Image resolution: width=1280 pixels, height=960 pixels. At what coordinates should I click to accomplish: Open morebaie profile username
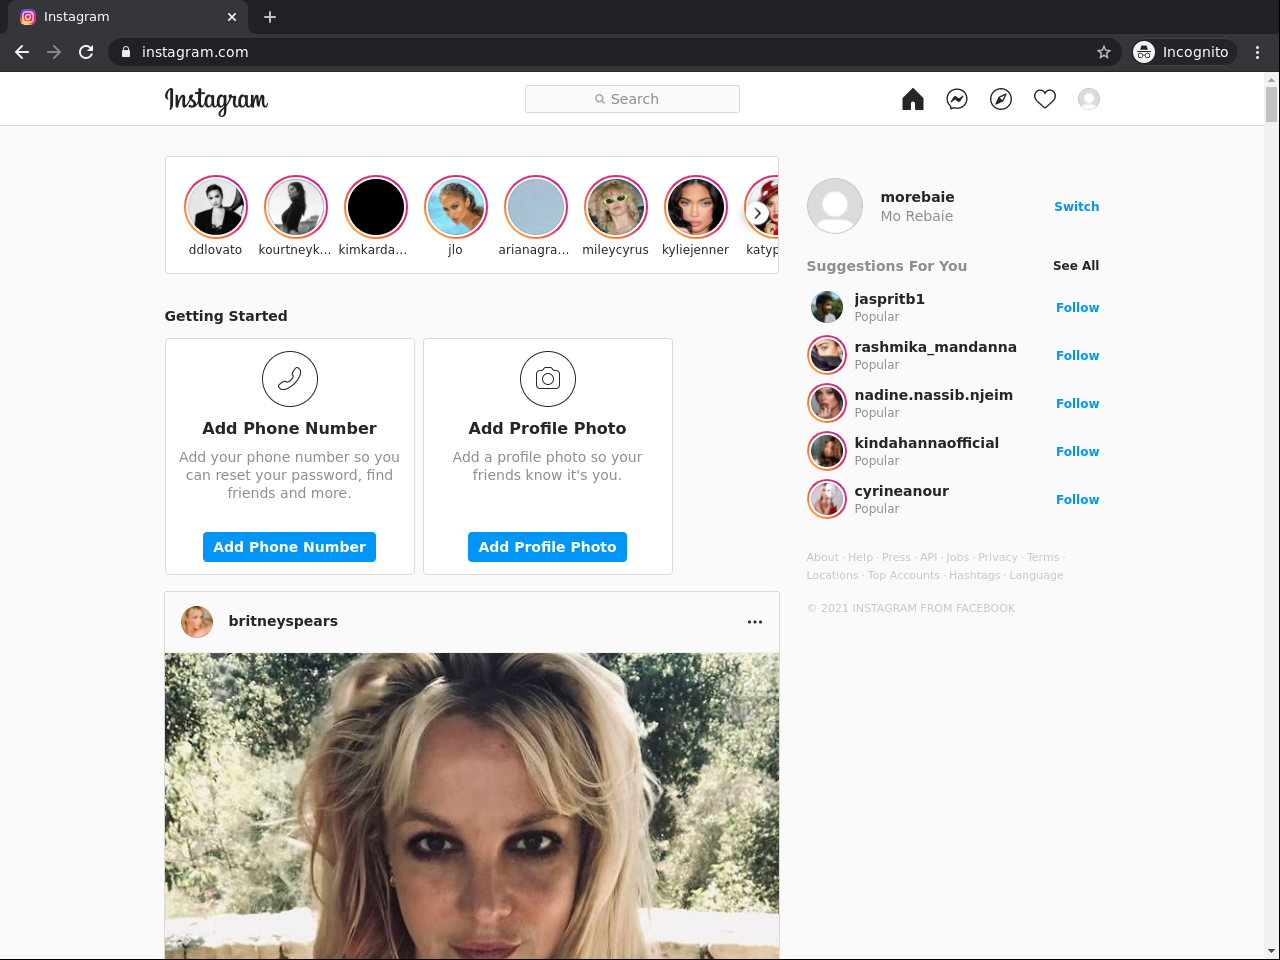point(917,197)
